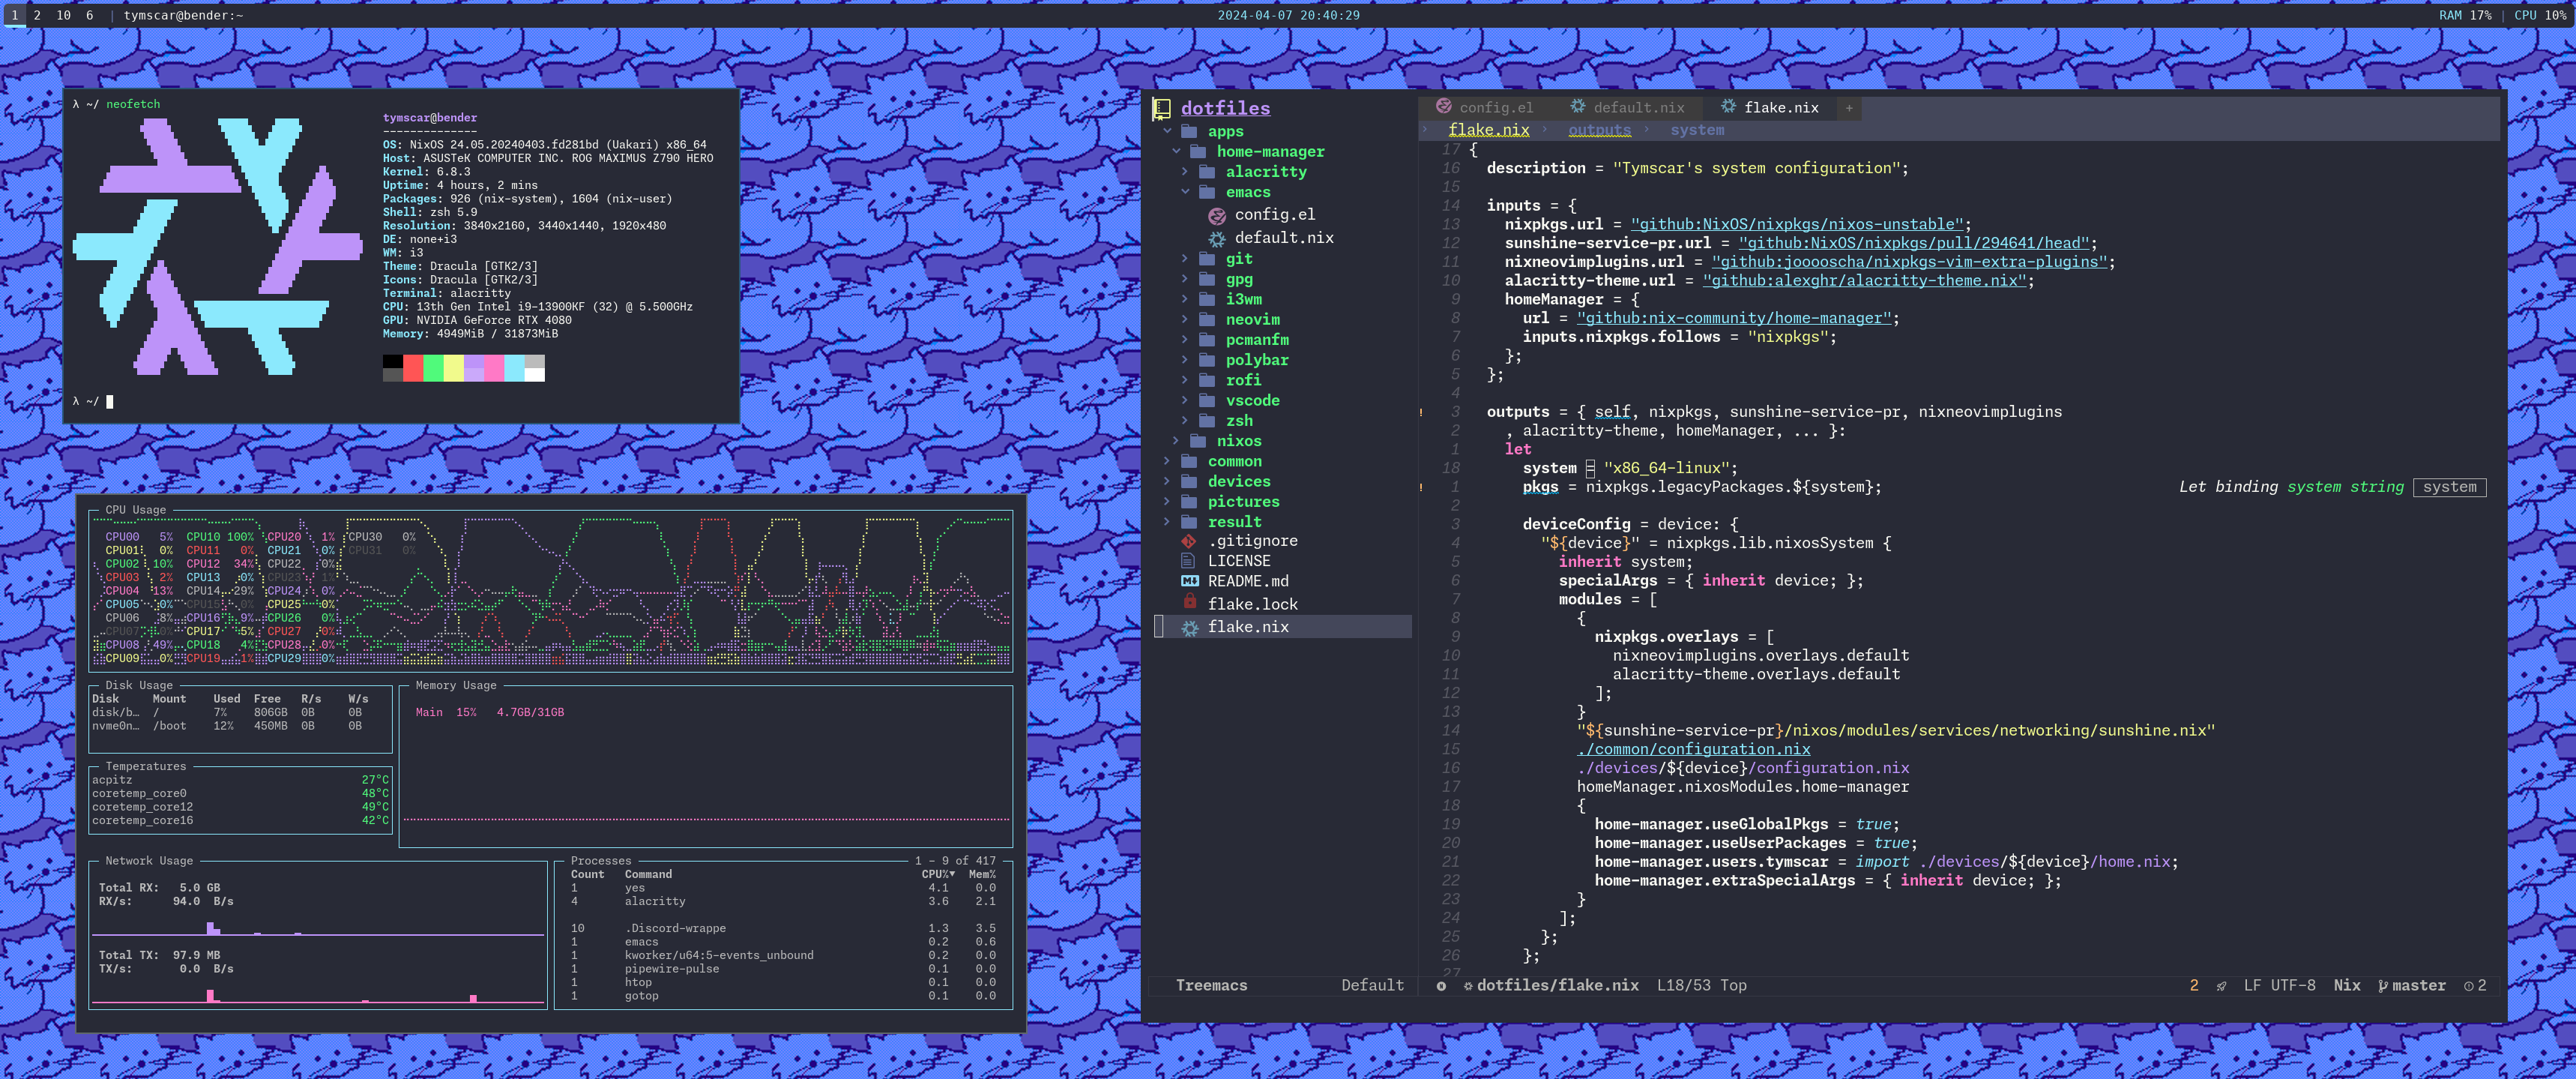Expand the neovim folder
The image size is (2576, 1079).
click(1186, 320)
